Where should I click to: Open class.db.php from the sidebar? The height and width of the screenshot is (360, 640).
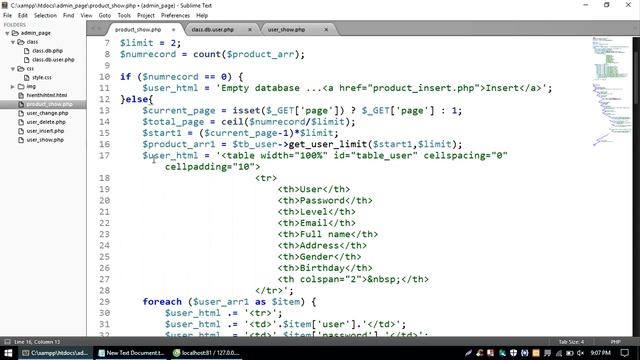pyautogui.click(x=47, y=51)
